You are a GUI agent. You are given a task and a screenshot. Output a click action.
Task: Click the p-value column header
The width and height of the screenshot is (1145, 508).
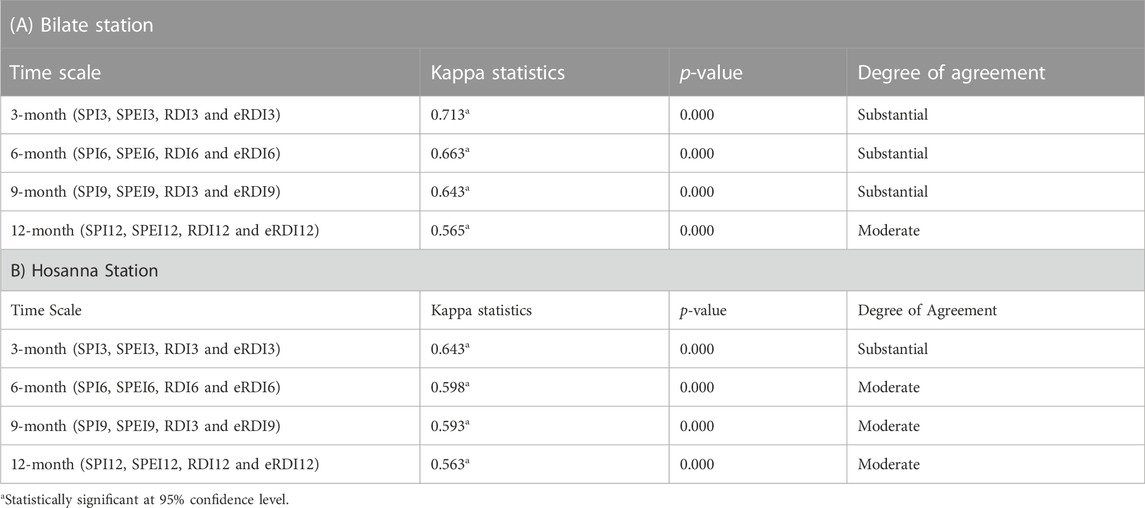[711, 73]
